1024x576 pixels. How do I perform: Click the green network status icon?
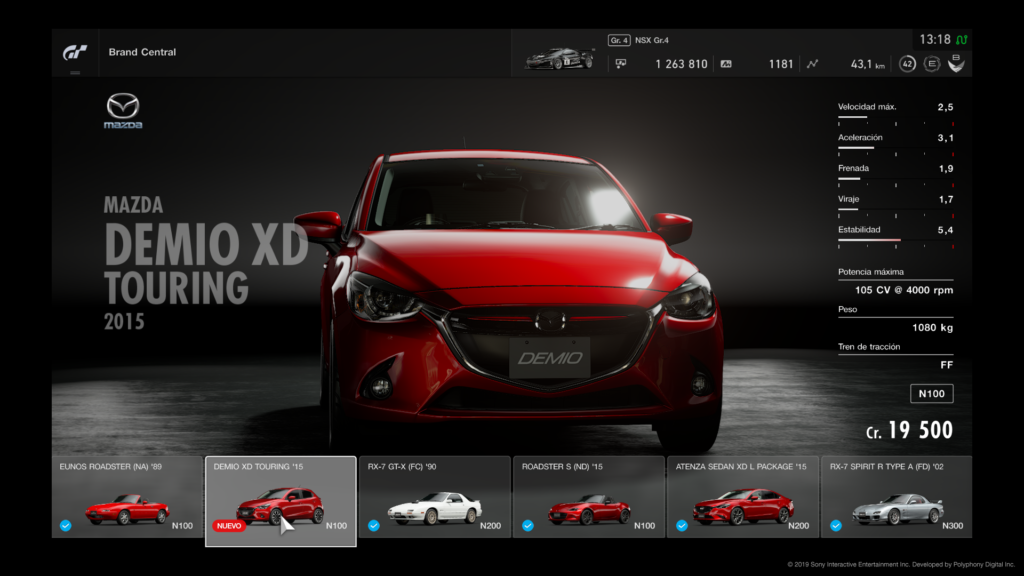tap(961, 40)
